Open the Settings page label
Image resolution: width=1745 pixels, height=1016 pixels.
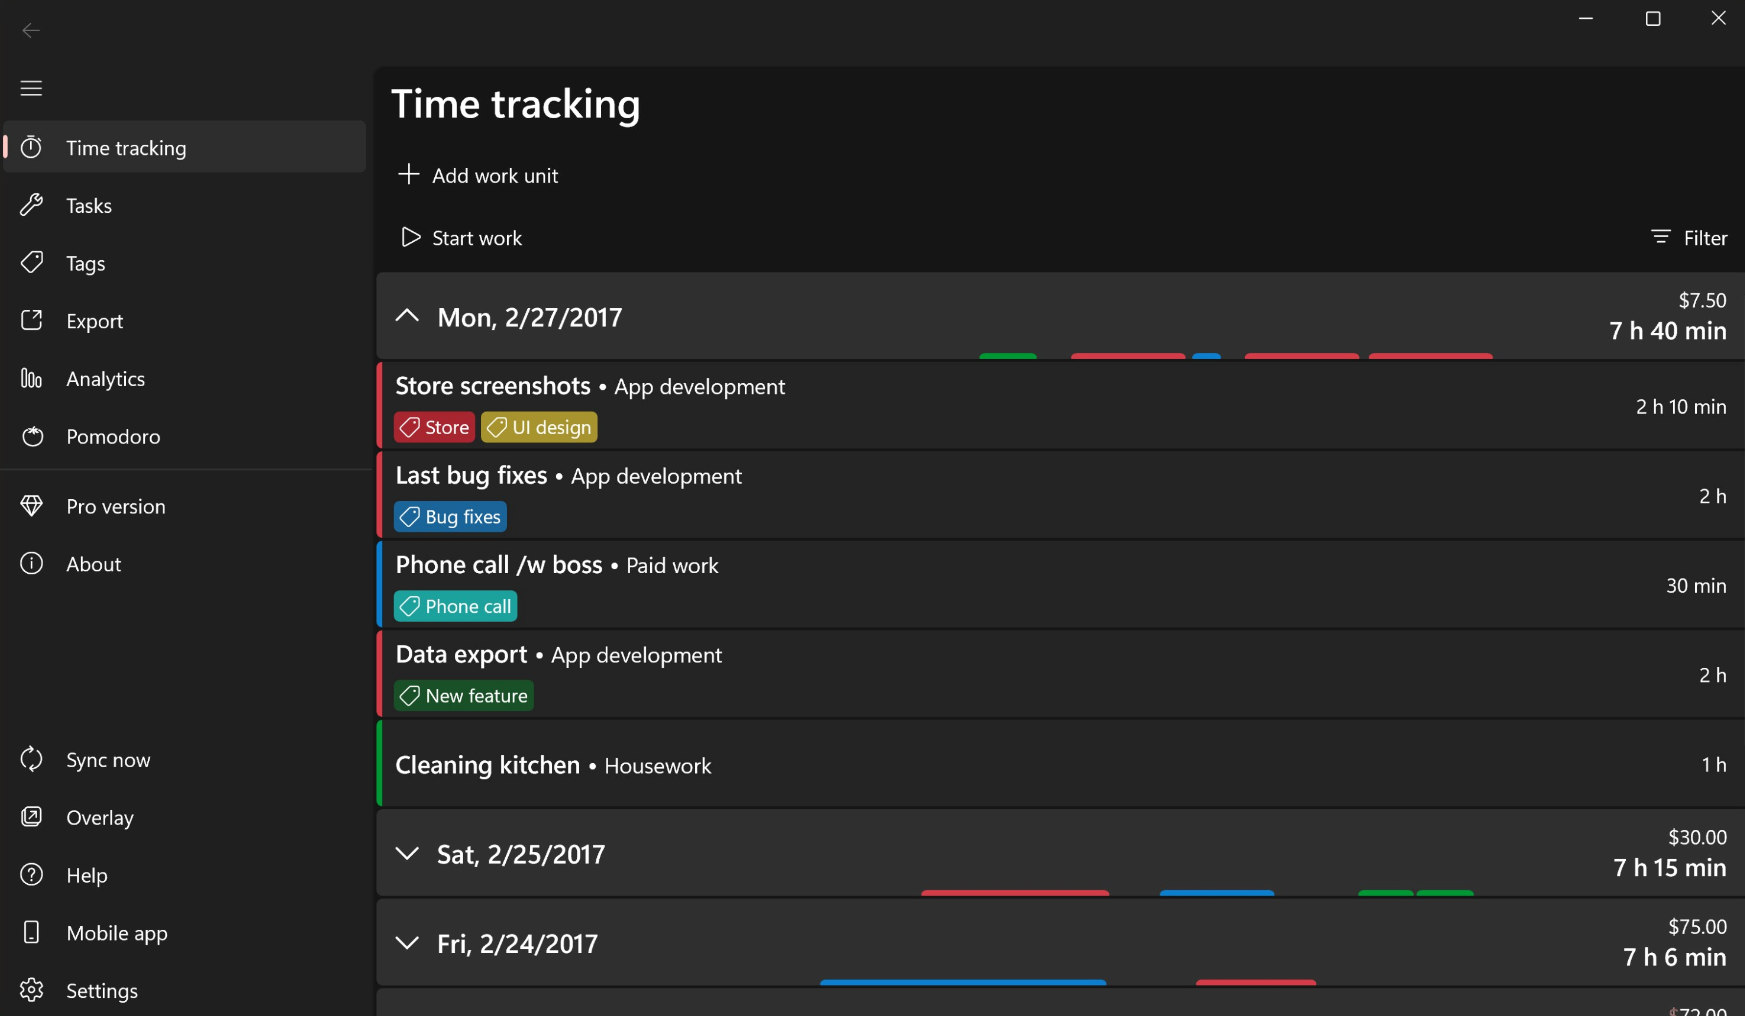[102, 991]
